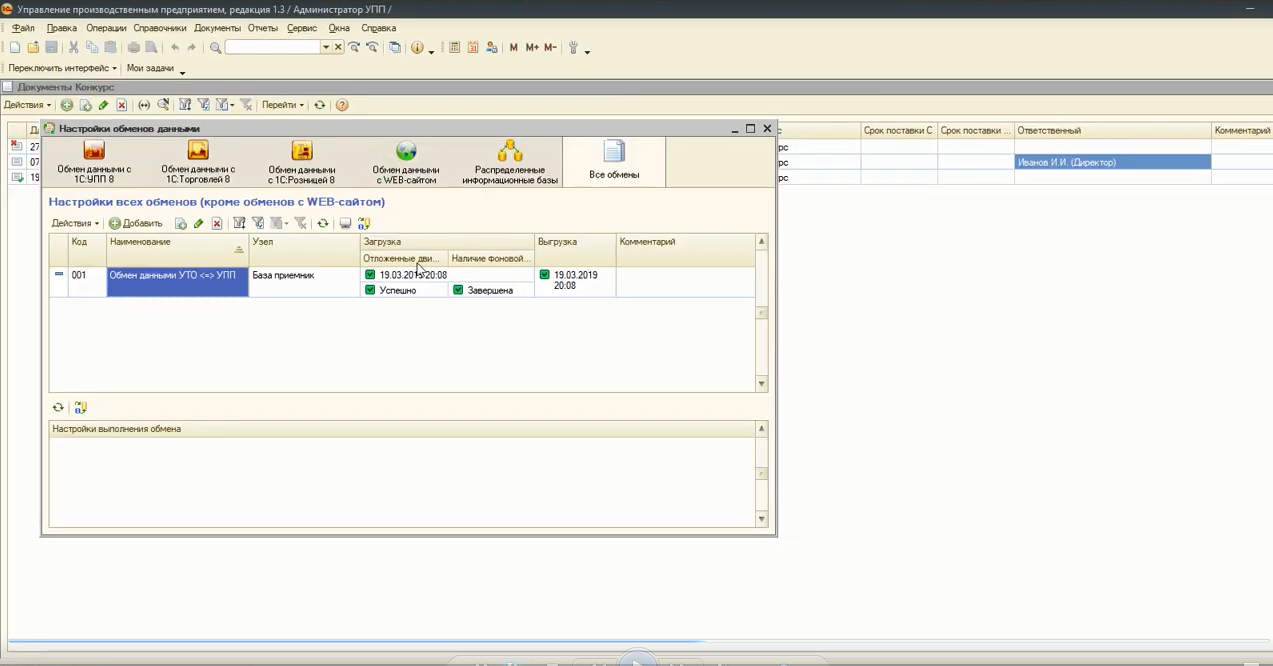Toggle the 'Успешно' status checkbox

click(x=371, y=290)
